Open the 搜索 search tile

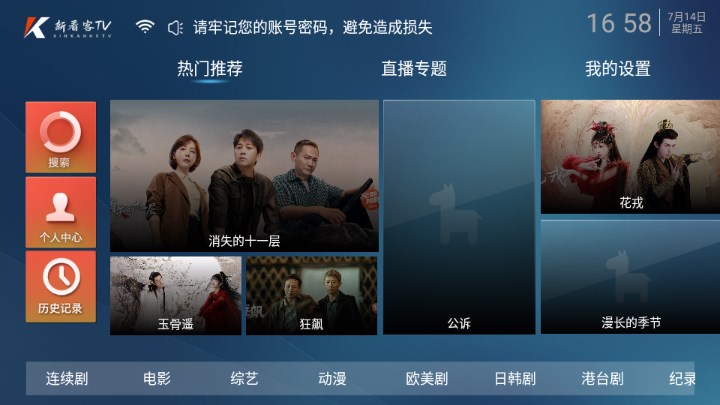(61, 137)
